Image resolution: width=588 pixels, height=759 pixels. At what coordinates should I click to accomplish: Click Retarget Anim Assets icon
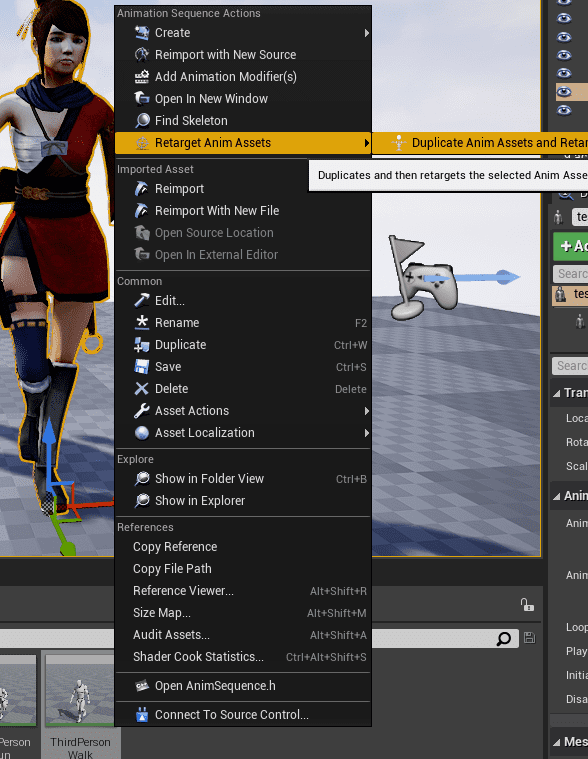pyautogui.click(x=142, y=143)
